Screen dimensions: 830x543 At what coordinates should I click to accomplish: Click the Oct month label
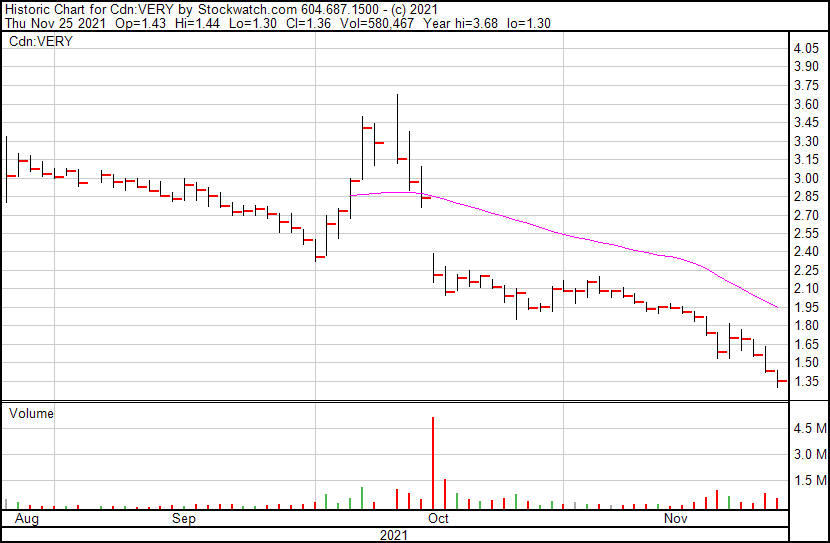click(x=438, y=519)
